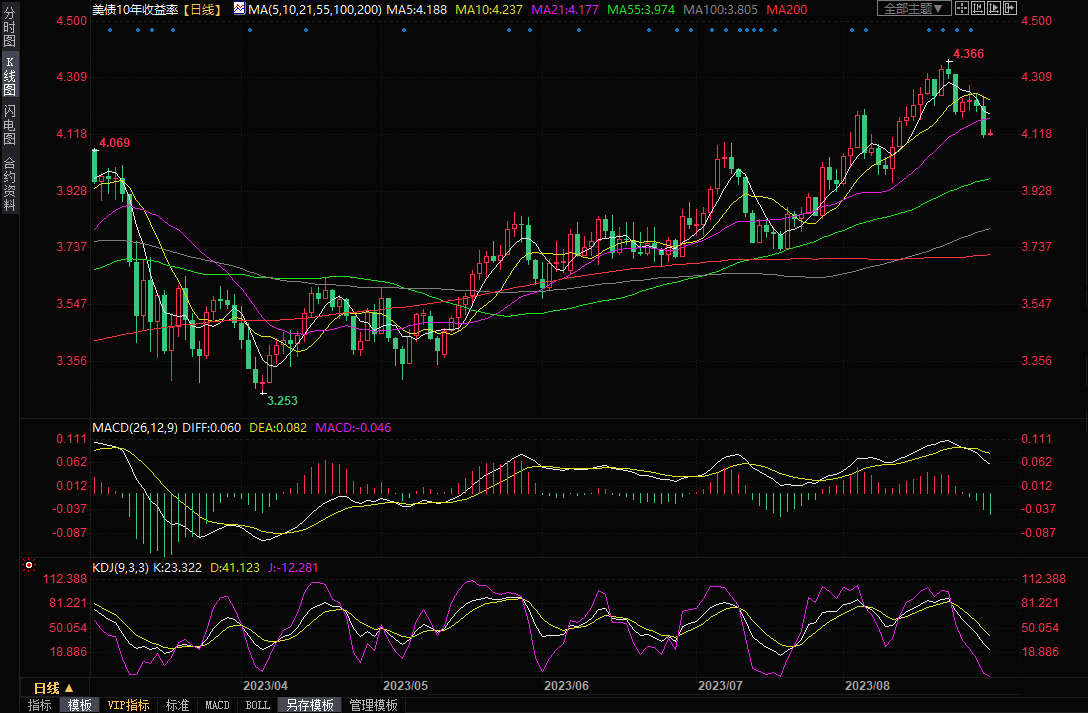Toggle the 指标 tab at bottom
1088x713 pixels.
pyautogui.click(x=40, y=705)
